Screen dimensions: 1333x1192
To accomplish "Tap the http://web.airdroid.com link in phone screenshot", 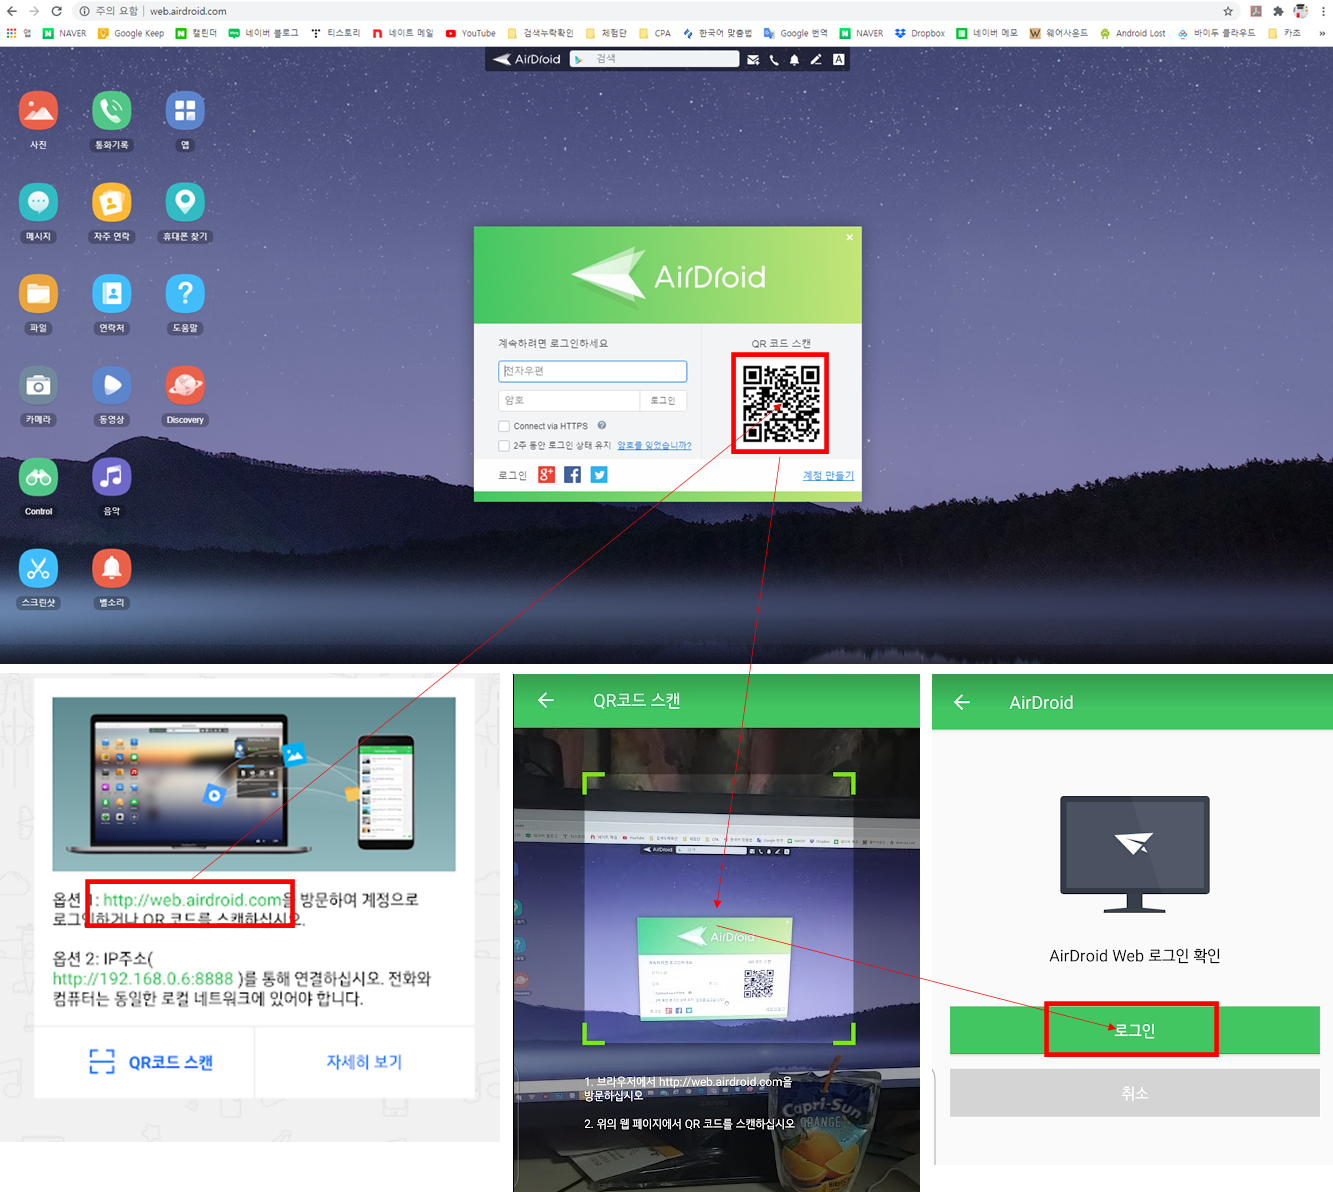I will point(192,900).
